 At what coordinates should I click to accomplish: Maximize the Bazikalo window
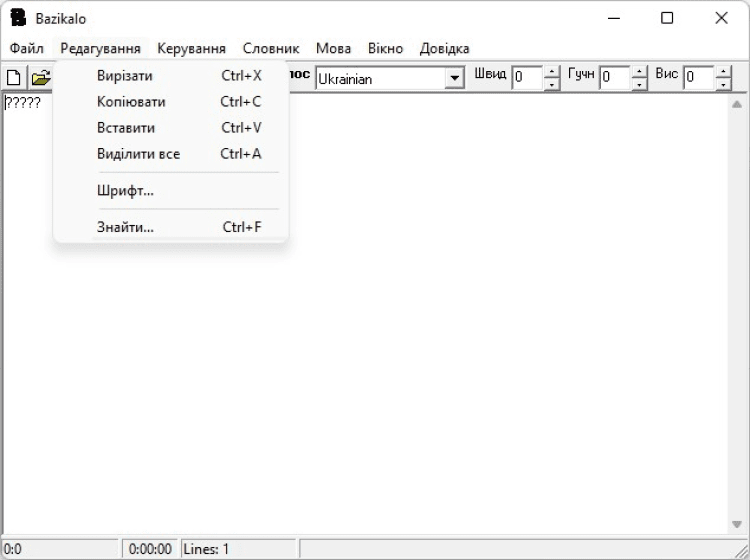[667, 19]
